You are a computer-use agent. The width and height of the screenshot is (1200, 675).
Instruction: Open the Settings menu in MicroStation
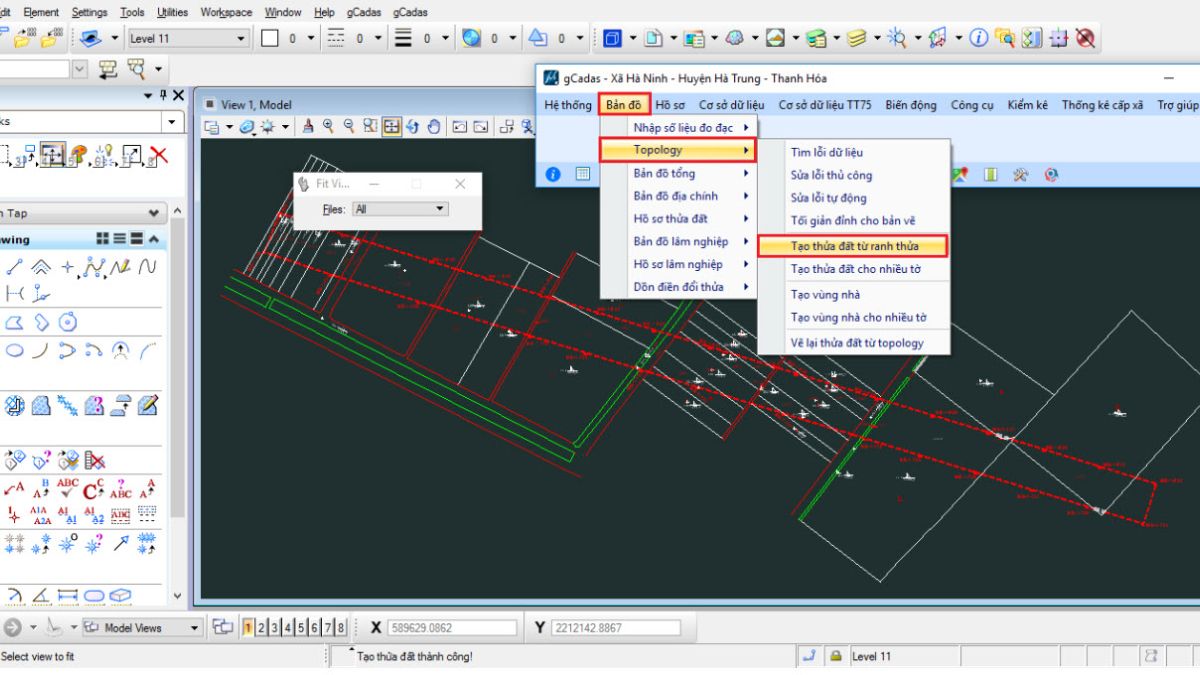point(90,12)
